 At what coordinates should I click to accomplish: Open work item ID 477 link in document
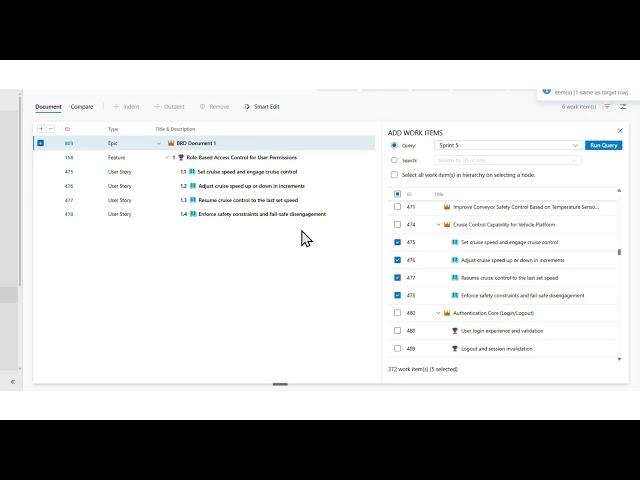tap(69, 200)
